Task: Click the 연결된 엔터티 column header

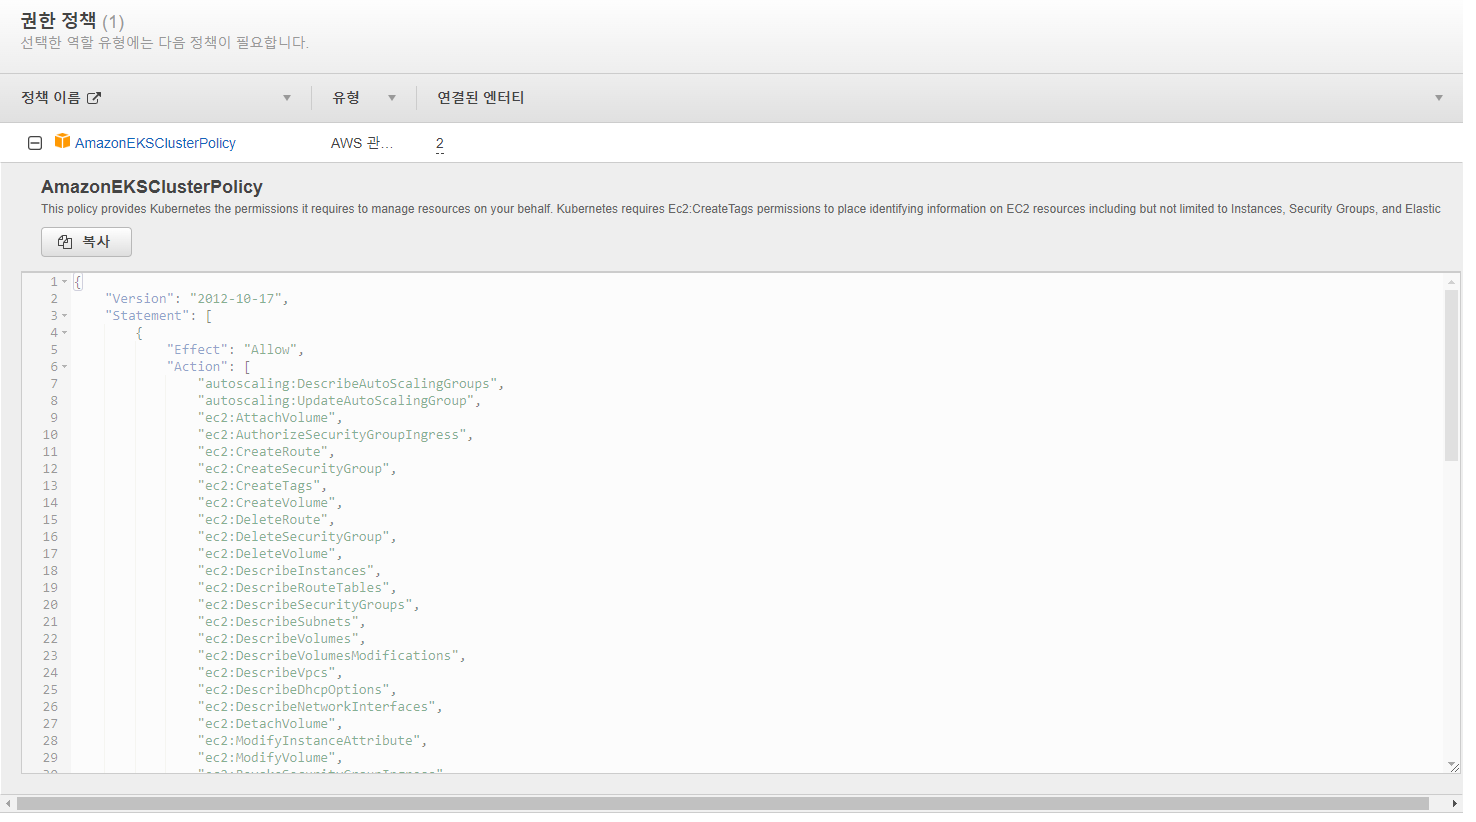Action: pyautogui.click(x=480, y=97)
